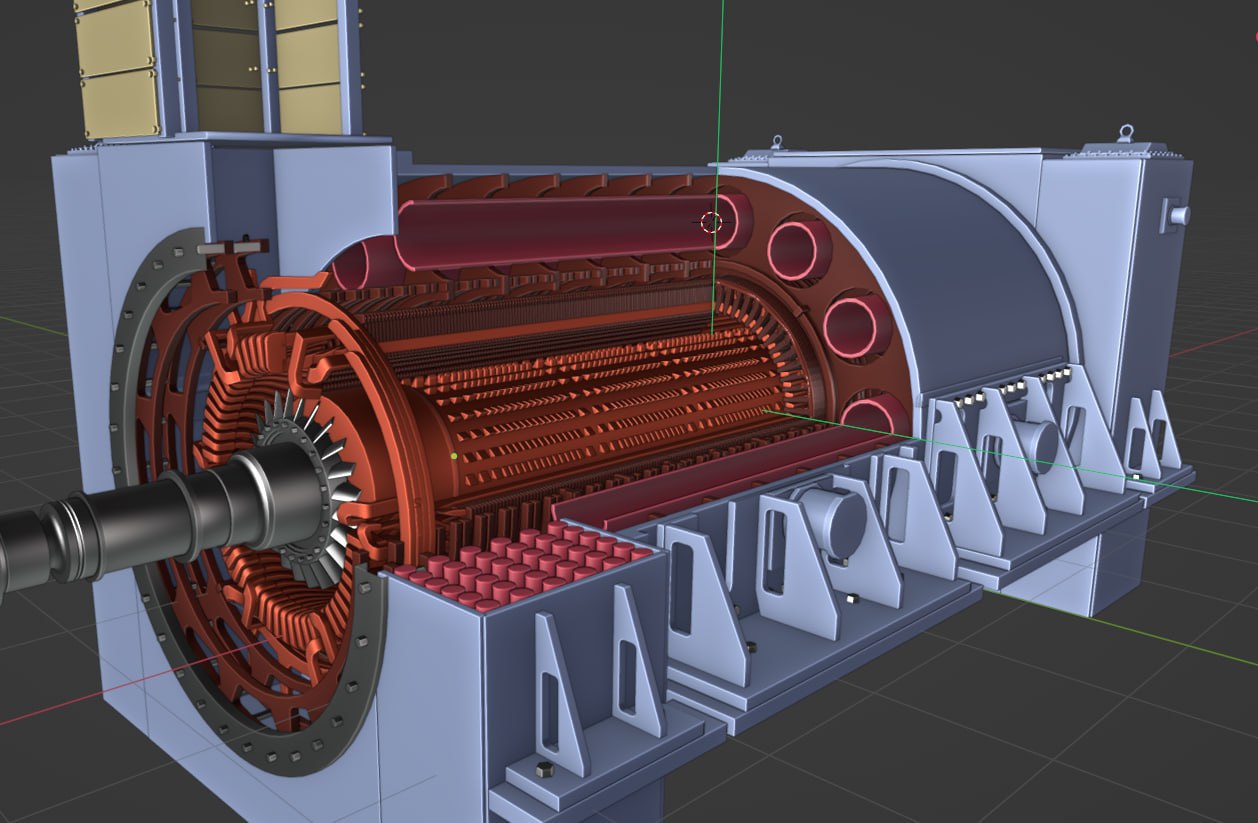Click the cylindrical port on the housing's right end
Viewport: 1258px width, 823px height.
(1177, 214)
